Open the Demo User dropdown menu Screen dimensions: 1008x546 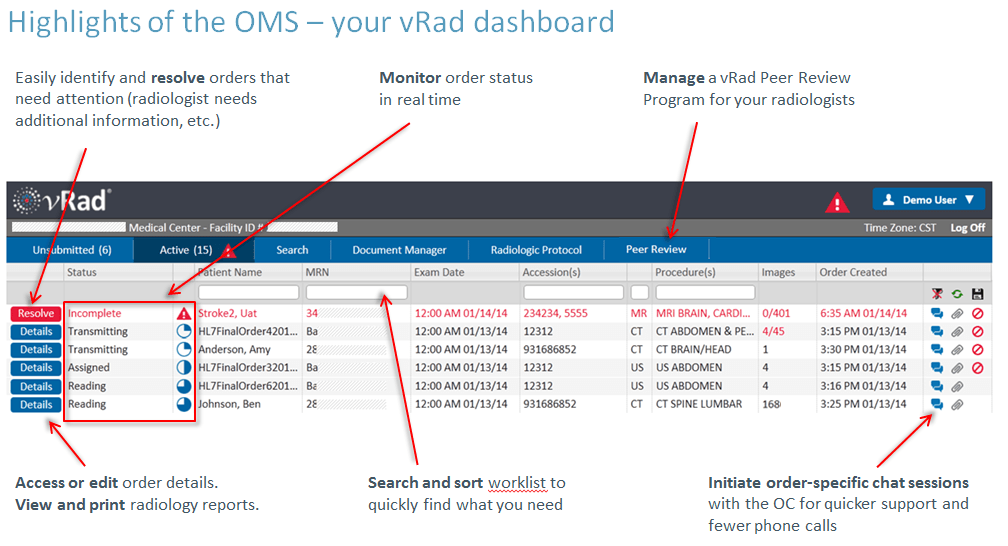[929, 200]
